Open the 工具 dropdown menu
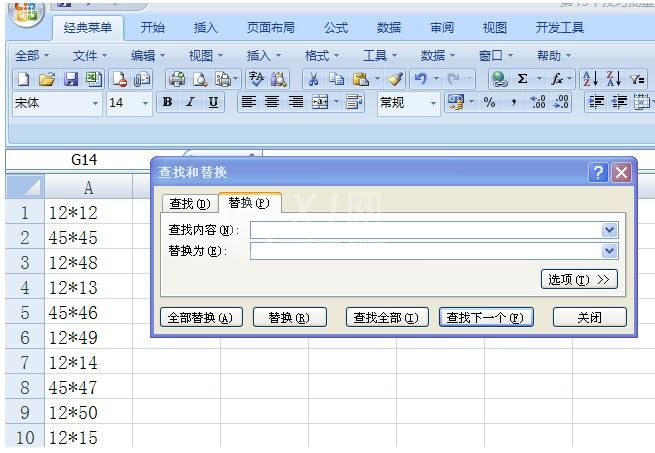The image size is (655, 453). point(380,56)
